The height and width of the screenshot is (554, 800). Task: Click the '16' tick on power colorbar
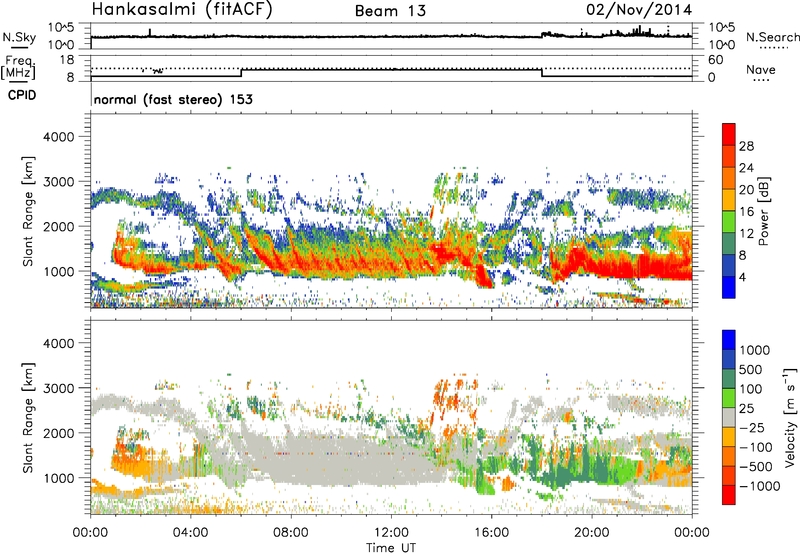746,212
